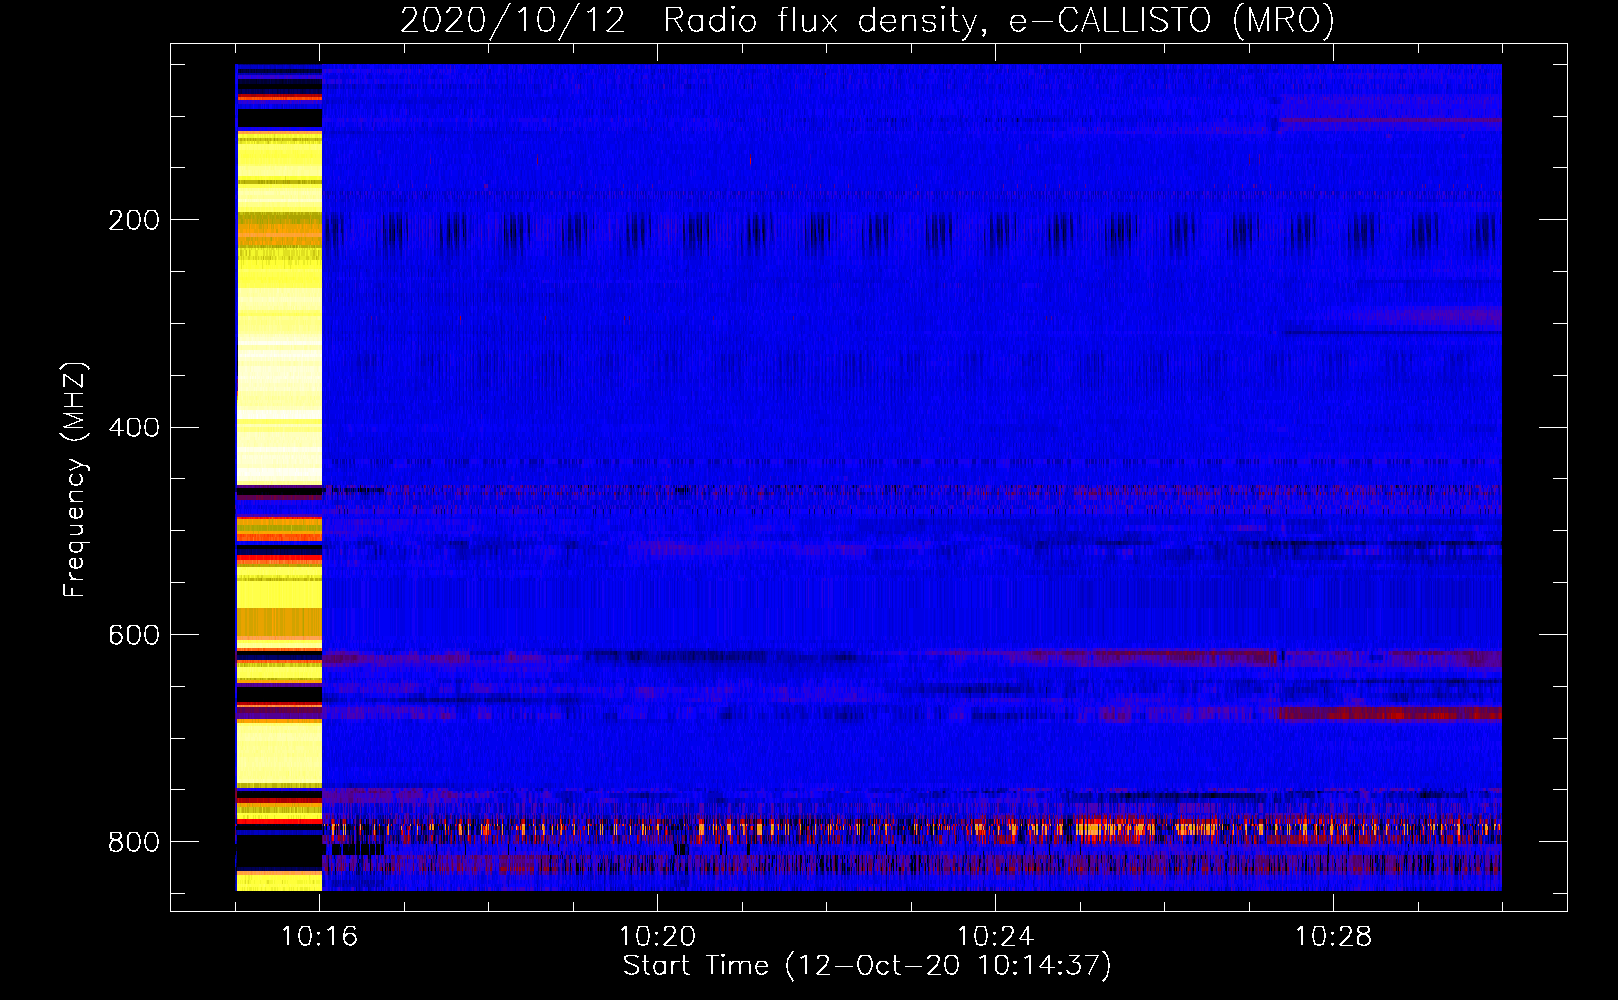Click the "Frequency (MHZ)" axis label
The height and width of the screenshot is (1000, 1618).
(x=75, y=480)
